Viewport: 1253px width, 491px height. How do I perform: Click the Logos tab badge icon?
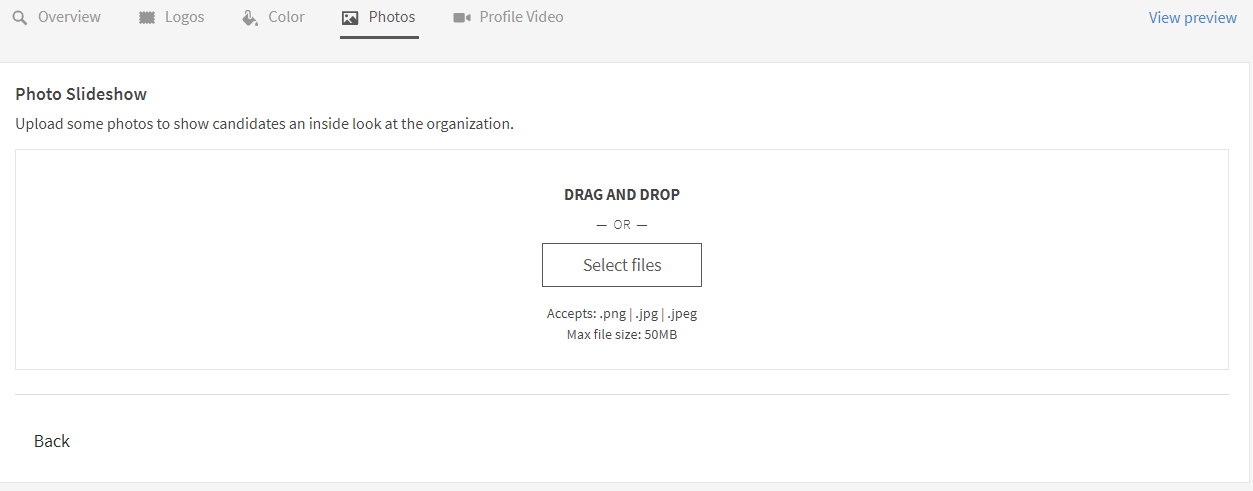tap(147, 18)
